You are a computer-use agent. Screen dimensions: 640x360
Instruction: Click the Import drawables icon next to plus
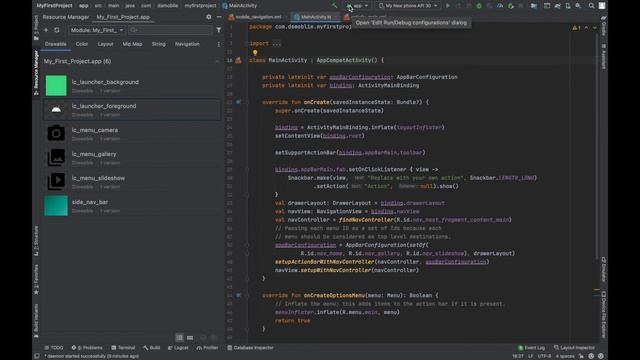click(57, 30)
